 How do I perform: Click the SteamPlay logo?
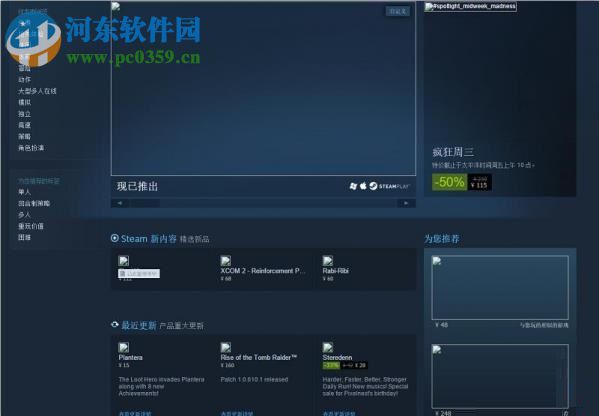389,186
